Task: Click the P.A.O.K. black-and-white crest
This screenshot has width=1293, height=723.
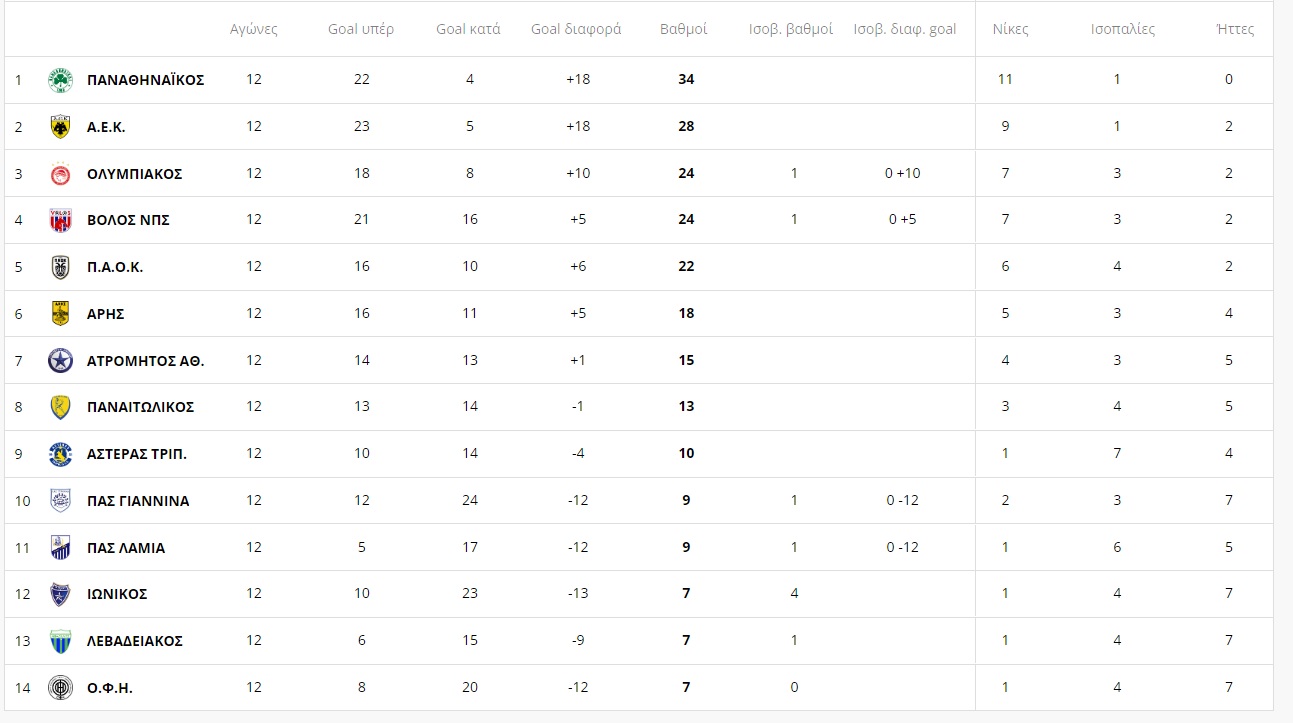Action: click(61, 267)
